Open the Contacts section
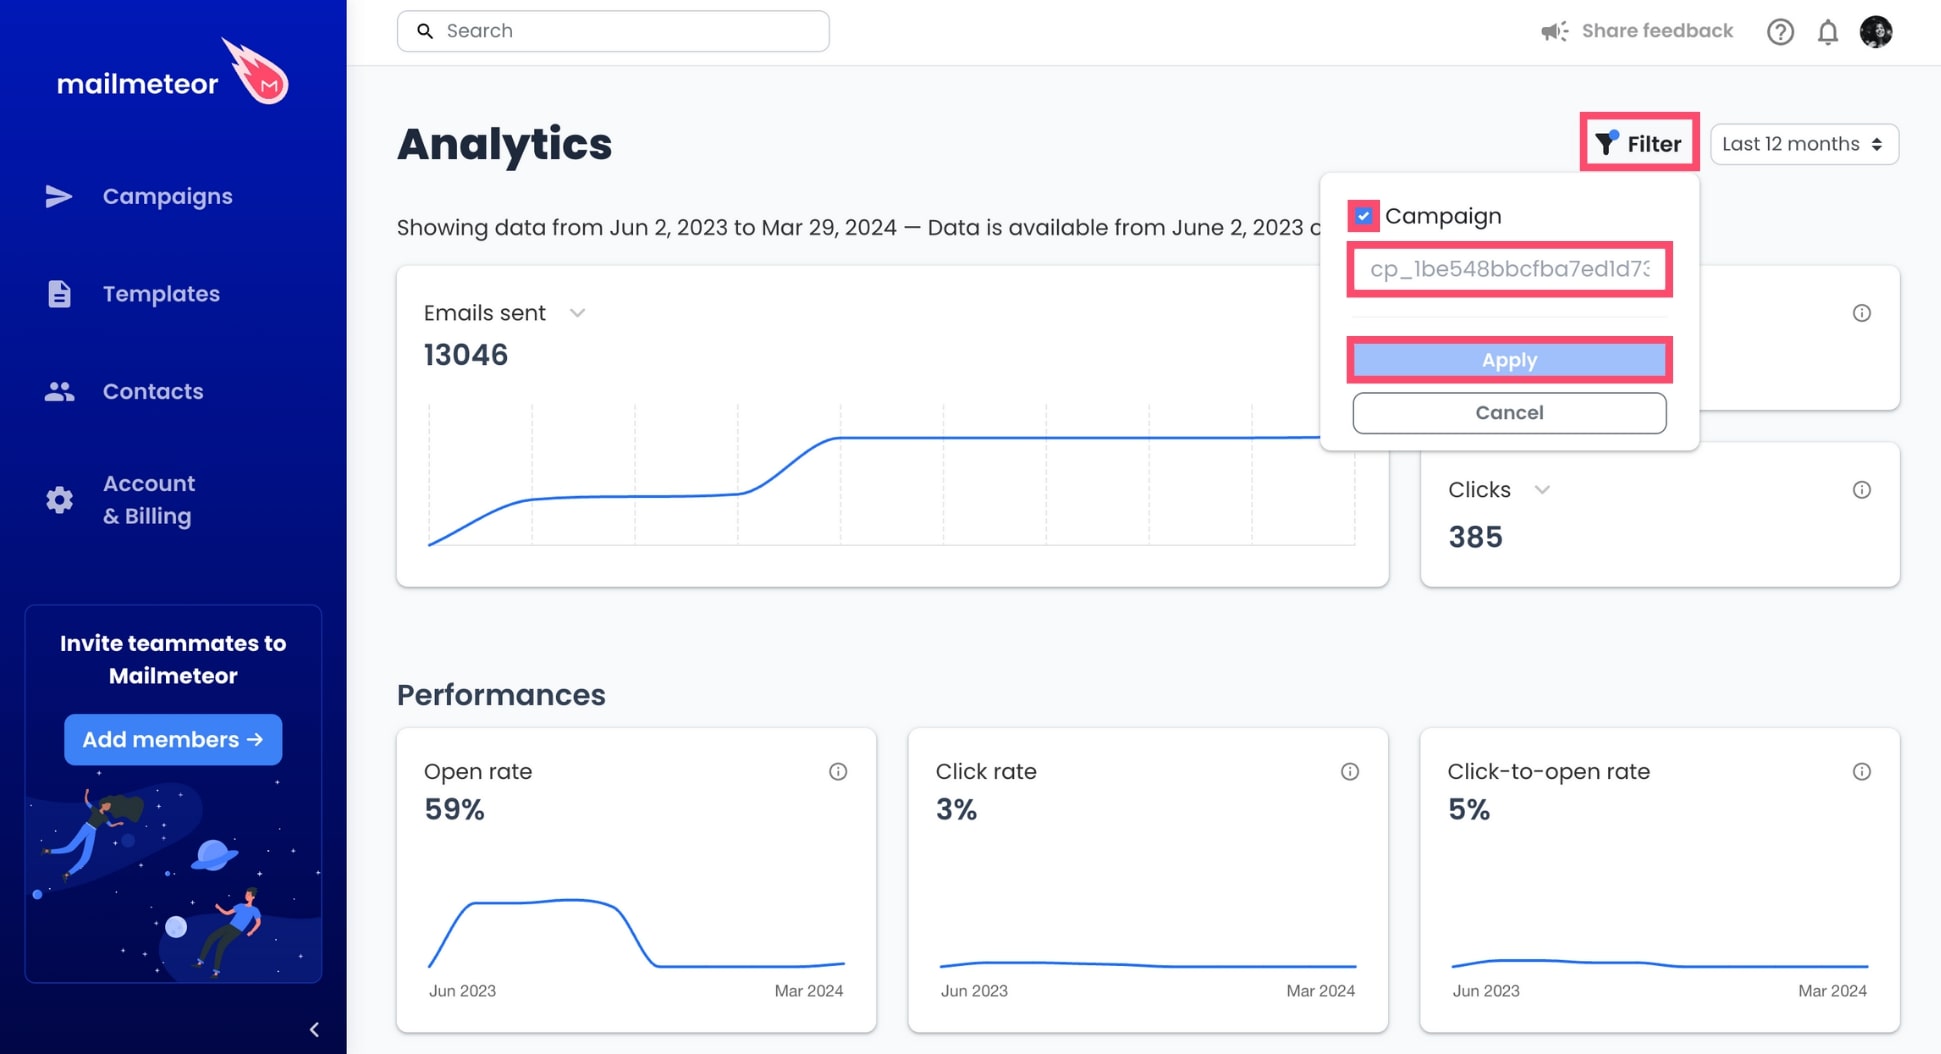Viewport: 1941px width, 1054px height. tap(153, 391)
